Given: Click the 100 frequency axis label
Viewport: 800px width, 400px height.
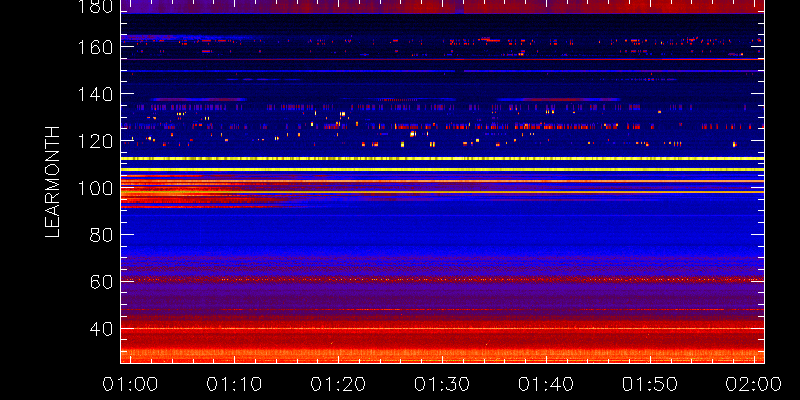Looking at the screenshot, I should (x=93, y=188).
